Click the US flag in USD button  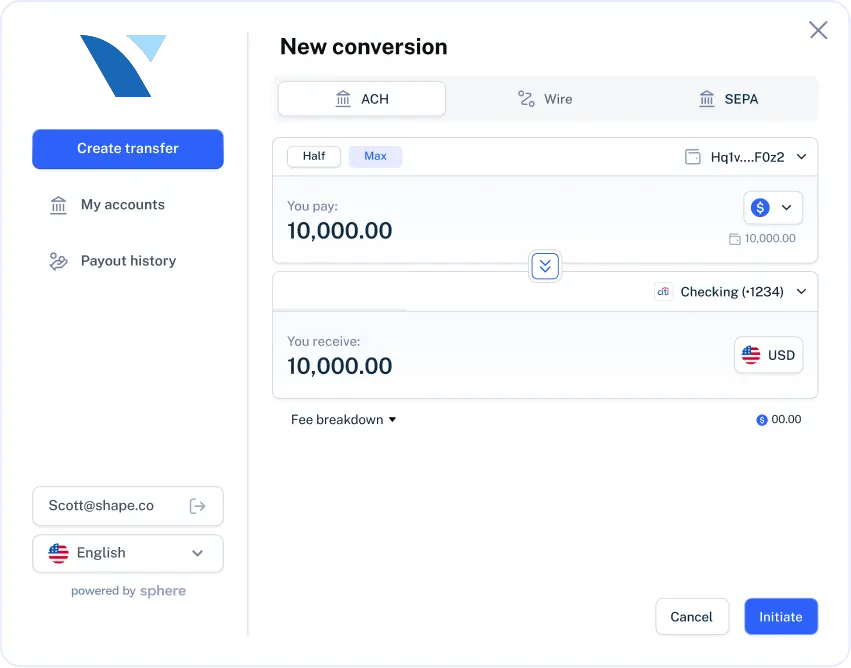[x=751, y=355]
